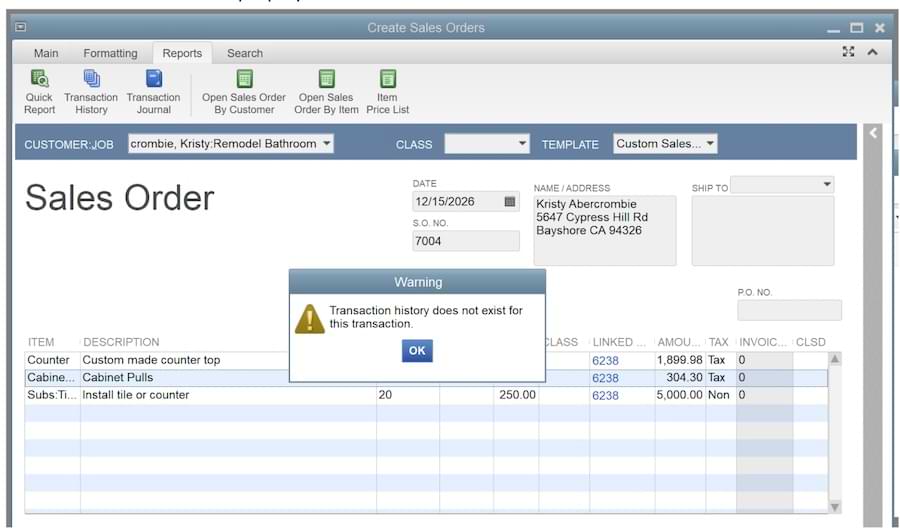Click the date calendar picker icon

[509, 201]
